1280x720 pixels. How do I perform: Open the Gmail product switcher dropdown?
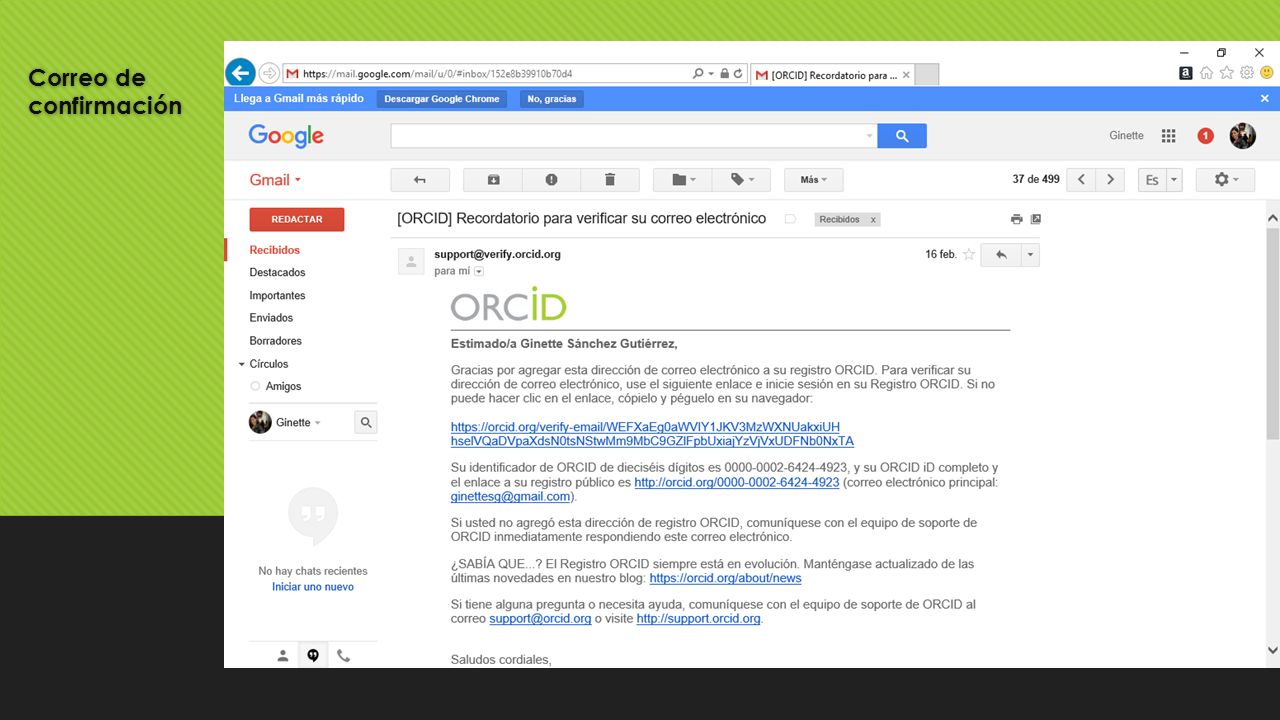click(x=275, y=180)
